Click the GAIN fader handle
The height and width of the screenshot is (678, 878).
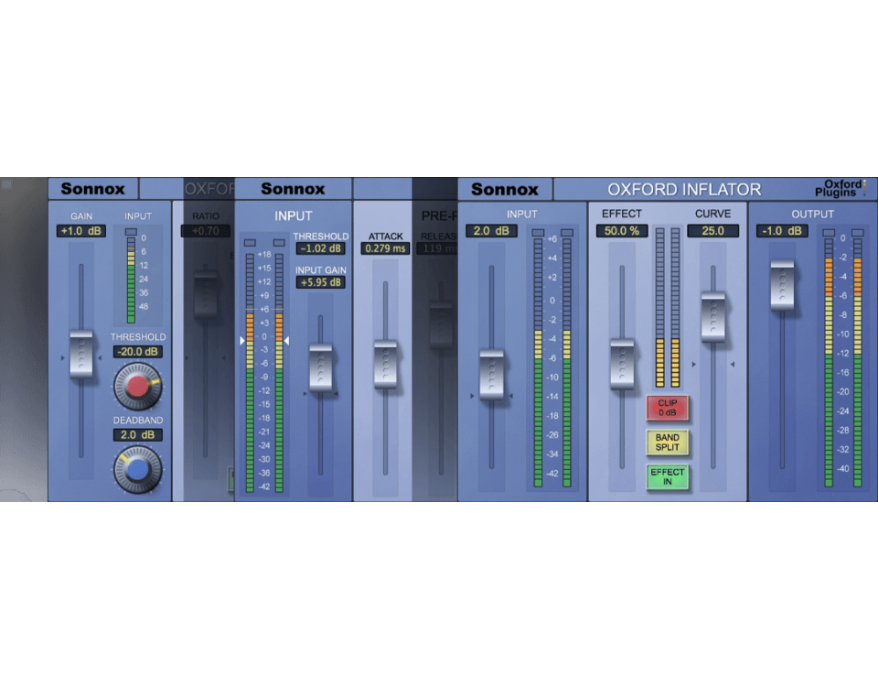coord(81,354)
